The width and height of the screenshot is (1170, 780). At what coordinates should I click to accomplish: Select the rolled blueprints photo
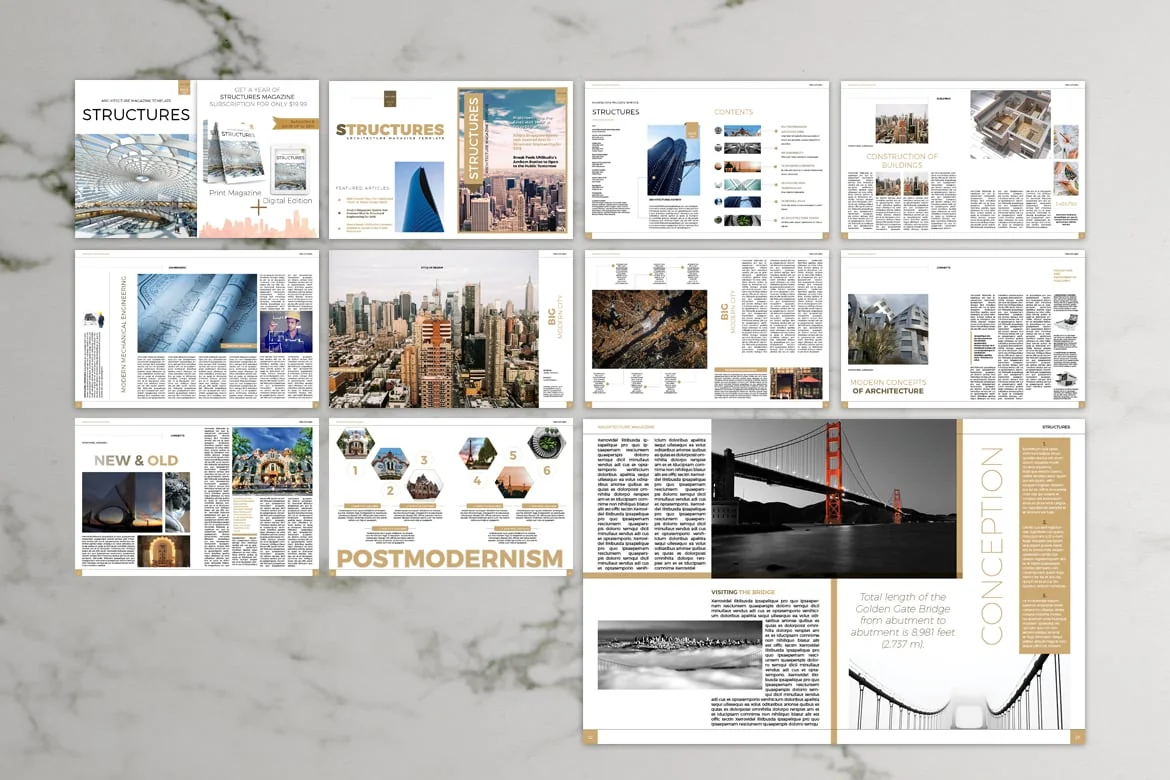[197, 312]
